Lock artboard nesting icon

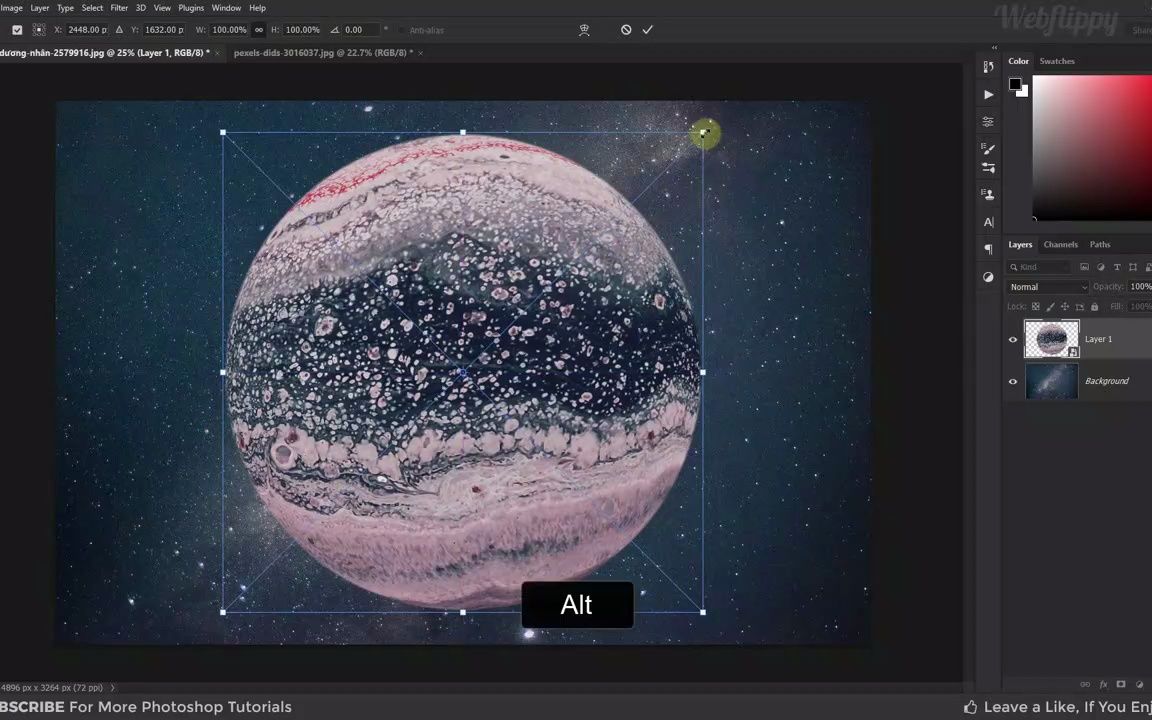point(1080,306)
